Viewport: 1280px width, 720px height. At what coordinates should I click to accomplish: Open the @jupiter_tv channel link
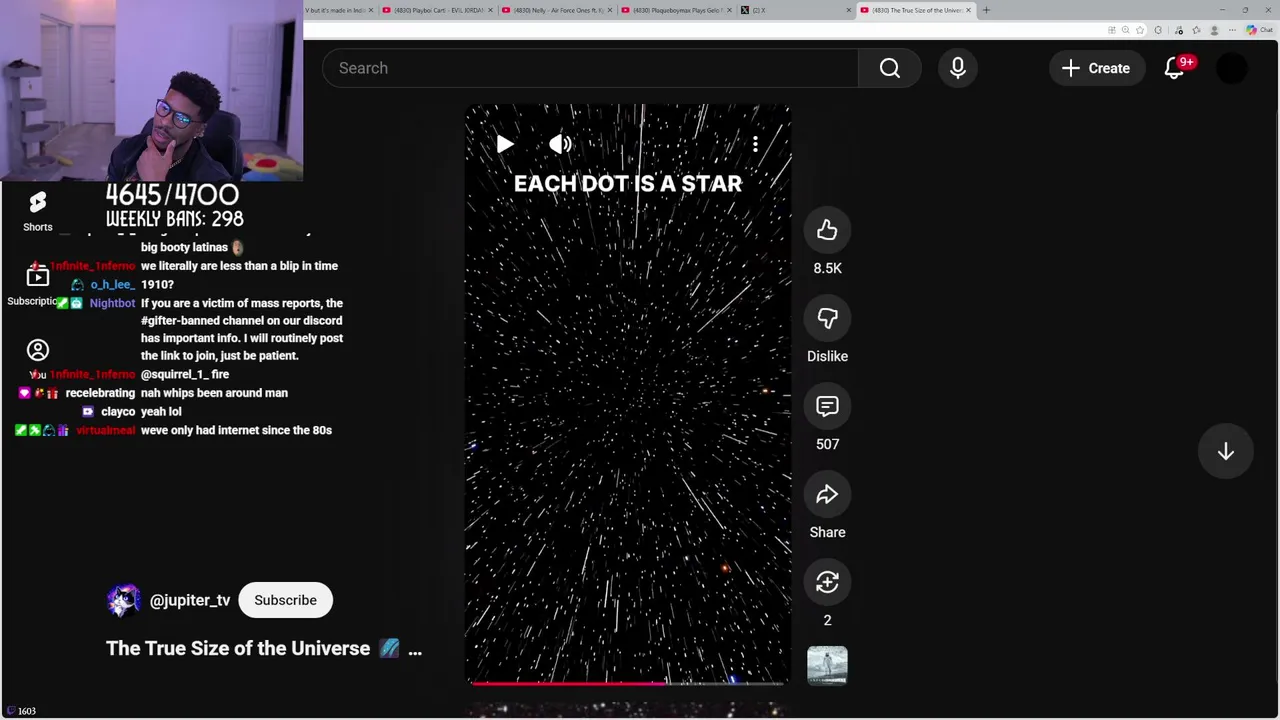[190, 600]
